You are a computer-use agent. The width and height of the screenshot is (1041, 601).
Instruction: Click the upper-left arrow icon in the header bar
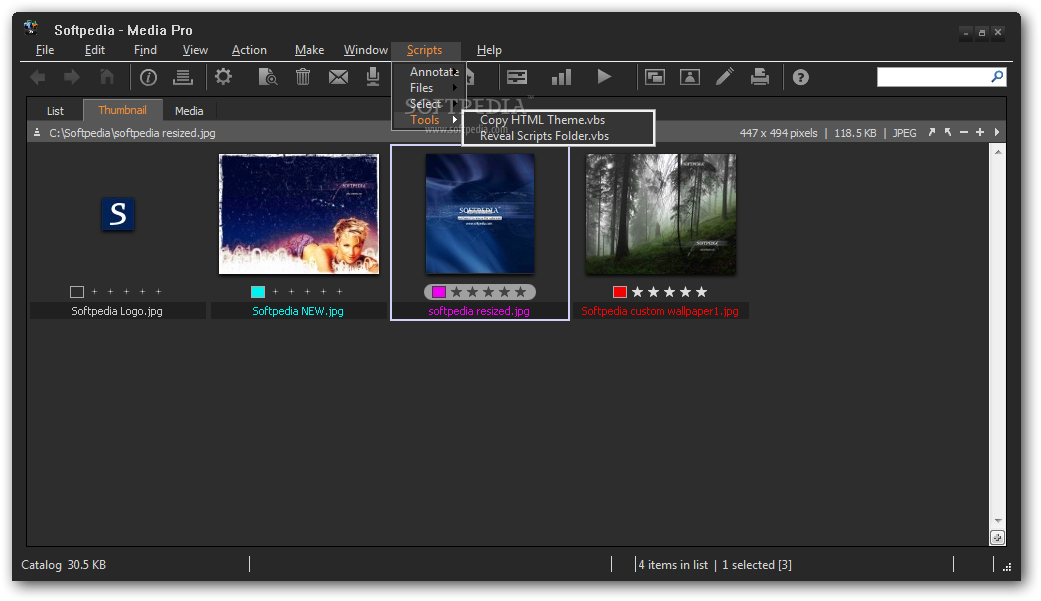(948, 132)
